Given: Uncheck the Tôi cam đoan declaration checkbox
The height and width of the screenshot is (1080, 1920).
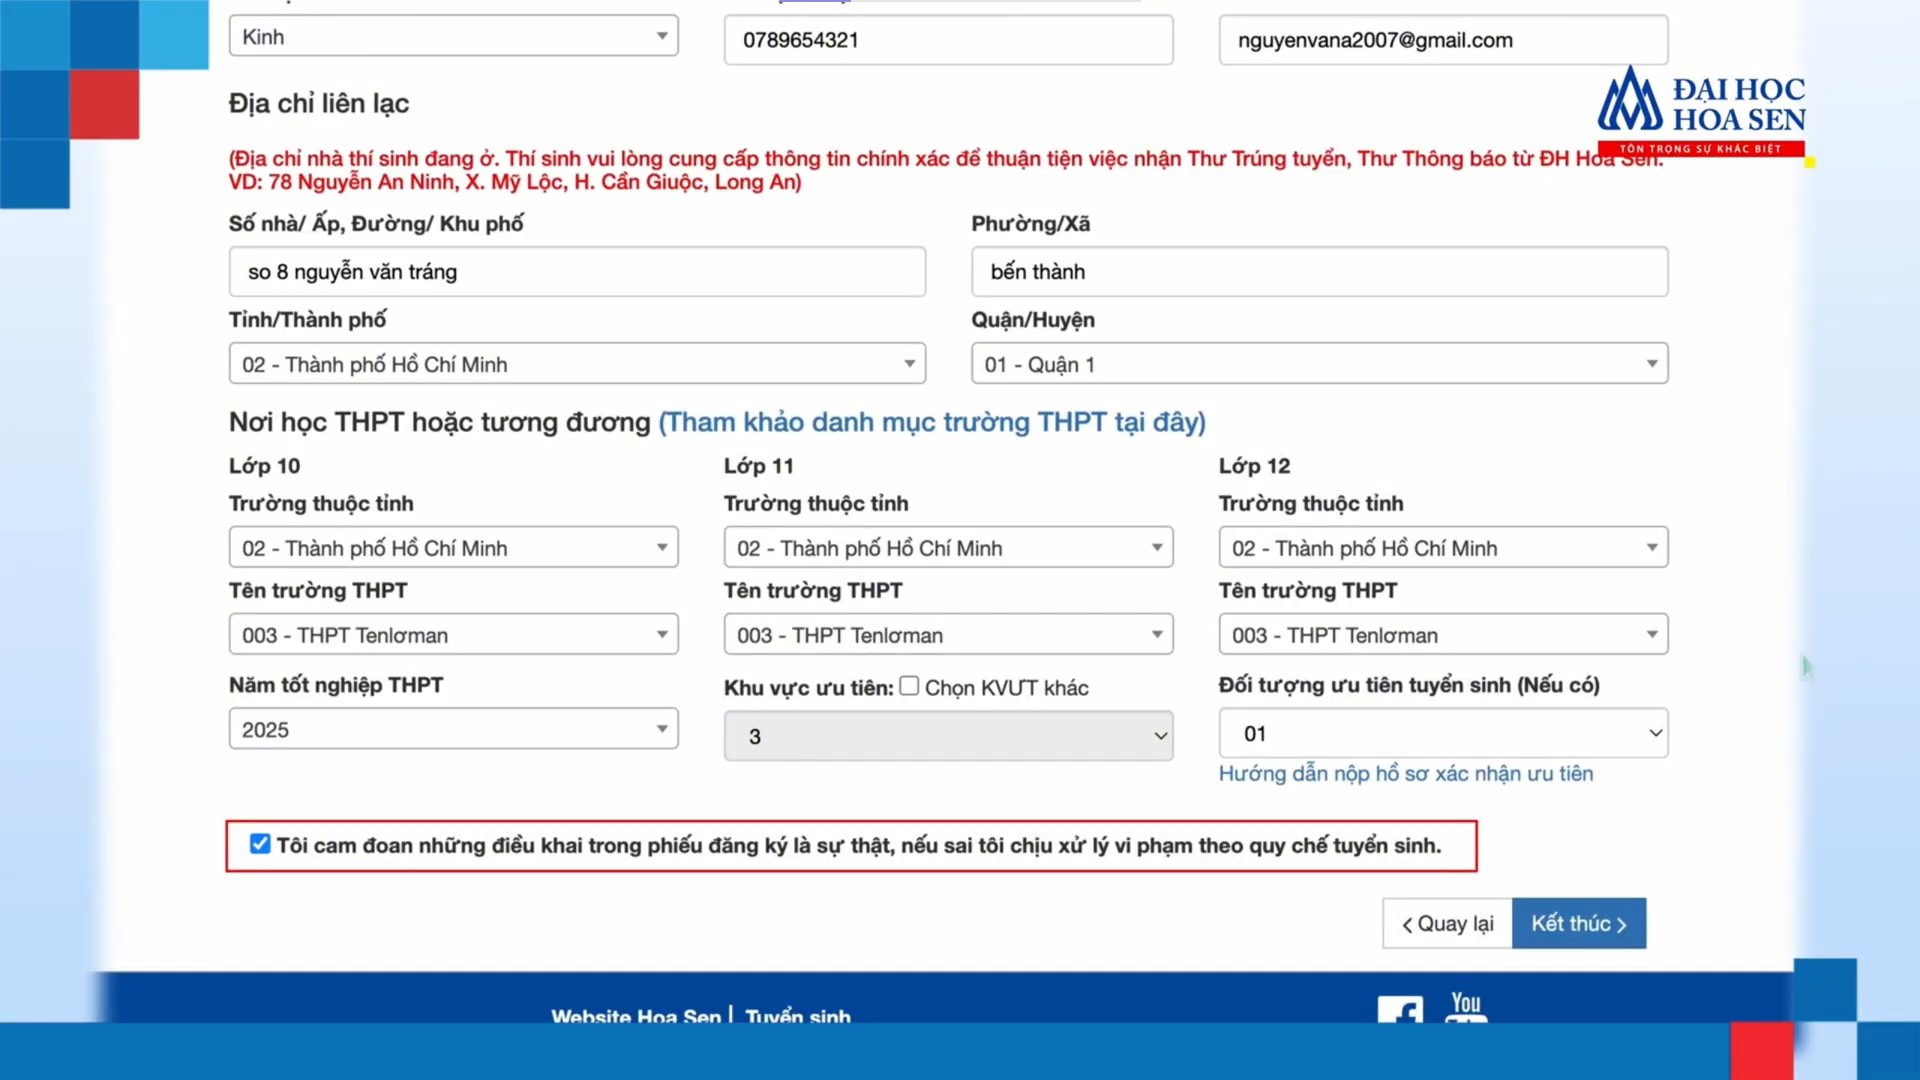Looking at the screenshot, I should (260, 844).
